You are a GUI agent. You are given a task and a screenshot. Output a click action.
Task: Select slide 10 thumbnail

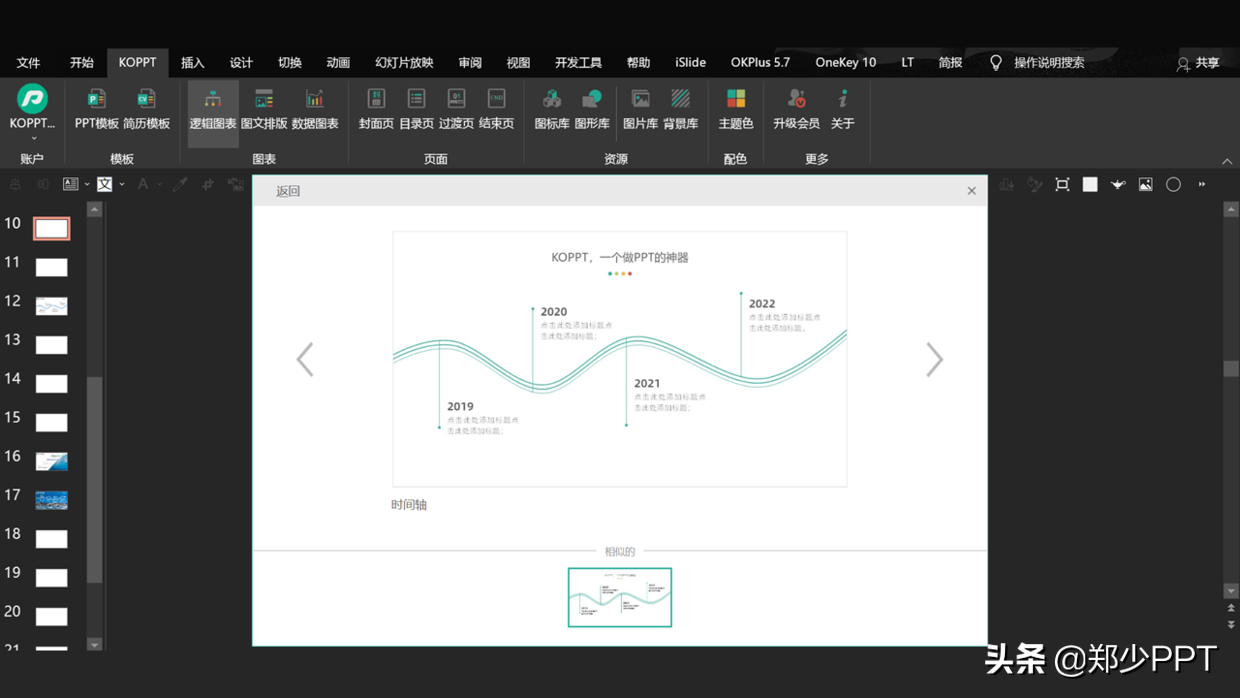51,228
